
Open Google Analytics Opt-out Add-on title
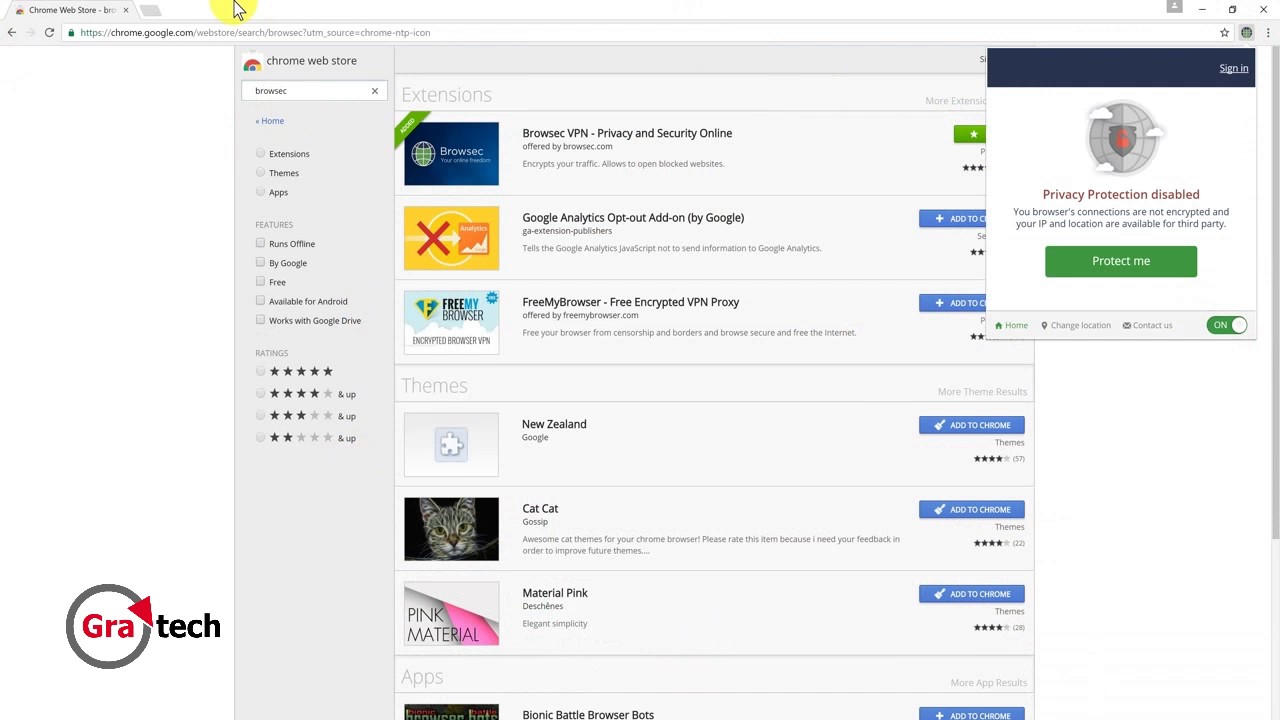click(x=633, y=217)
